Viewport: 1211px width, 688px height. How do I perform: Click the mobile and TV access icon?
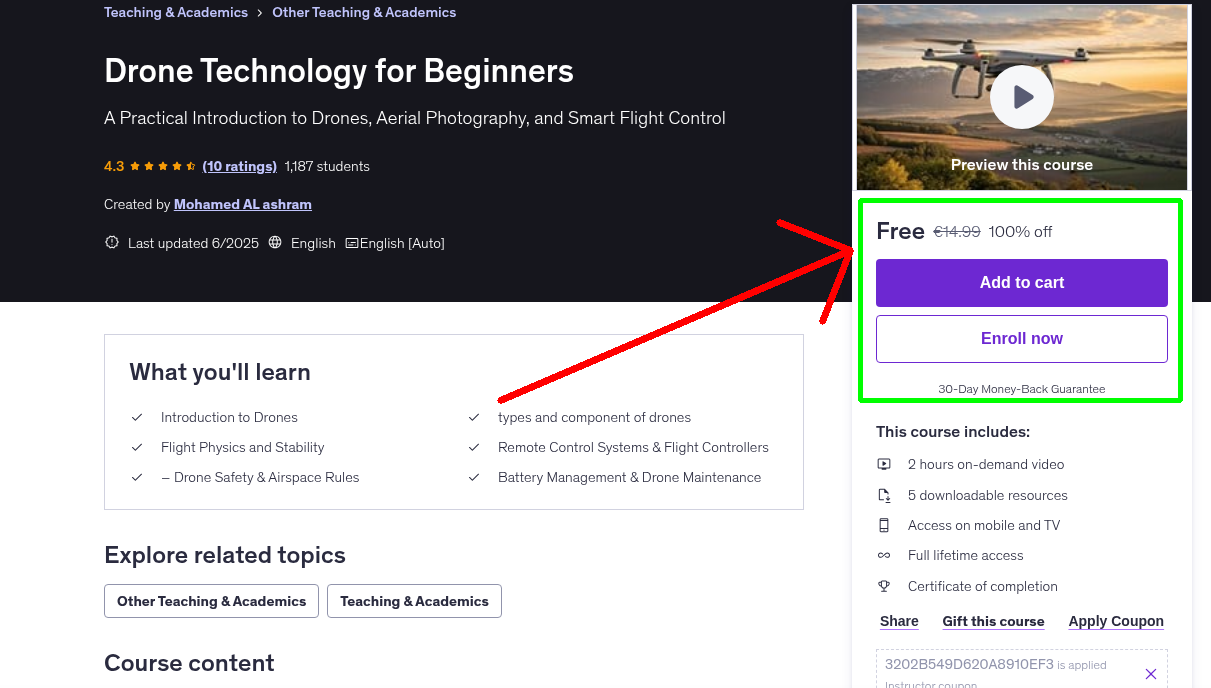coord(884,525)
